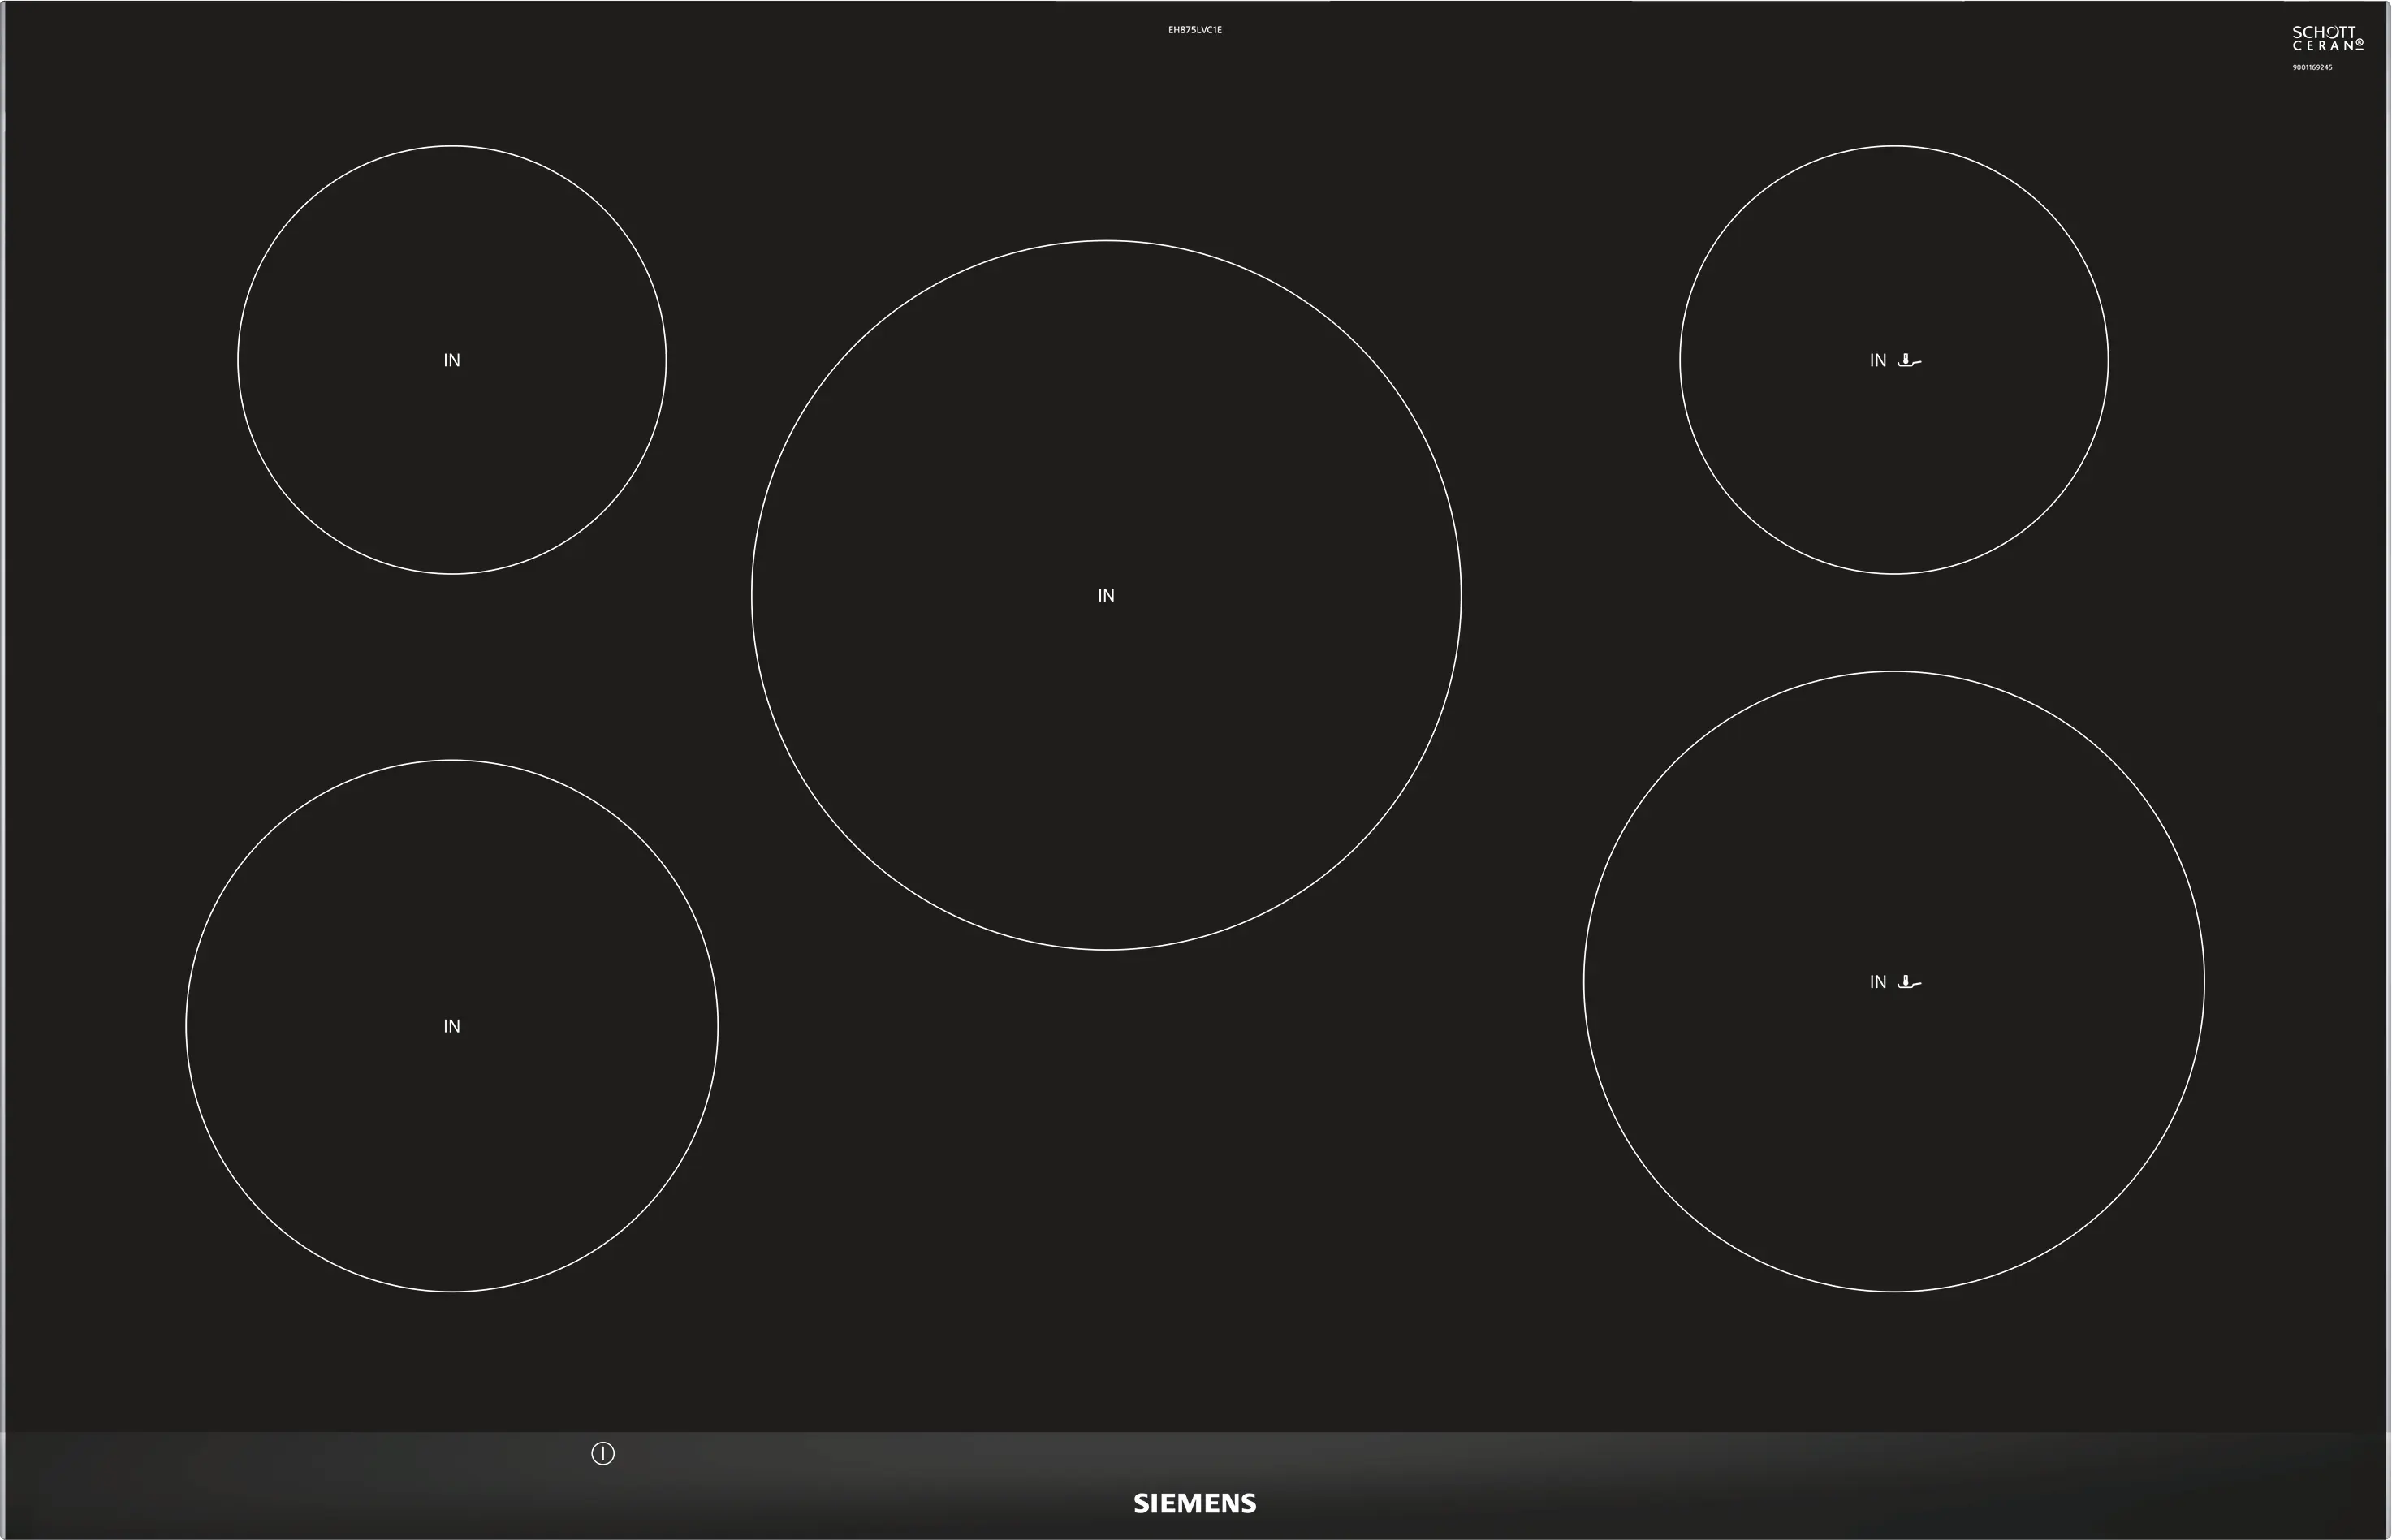Tap the IN label of bottom-left zone

pos(452,1026)
